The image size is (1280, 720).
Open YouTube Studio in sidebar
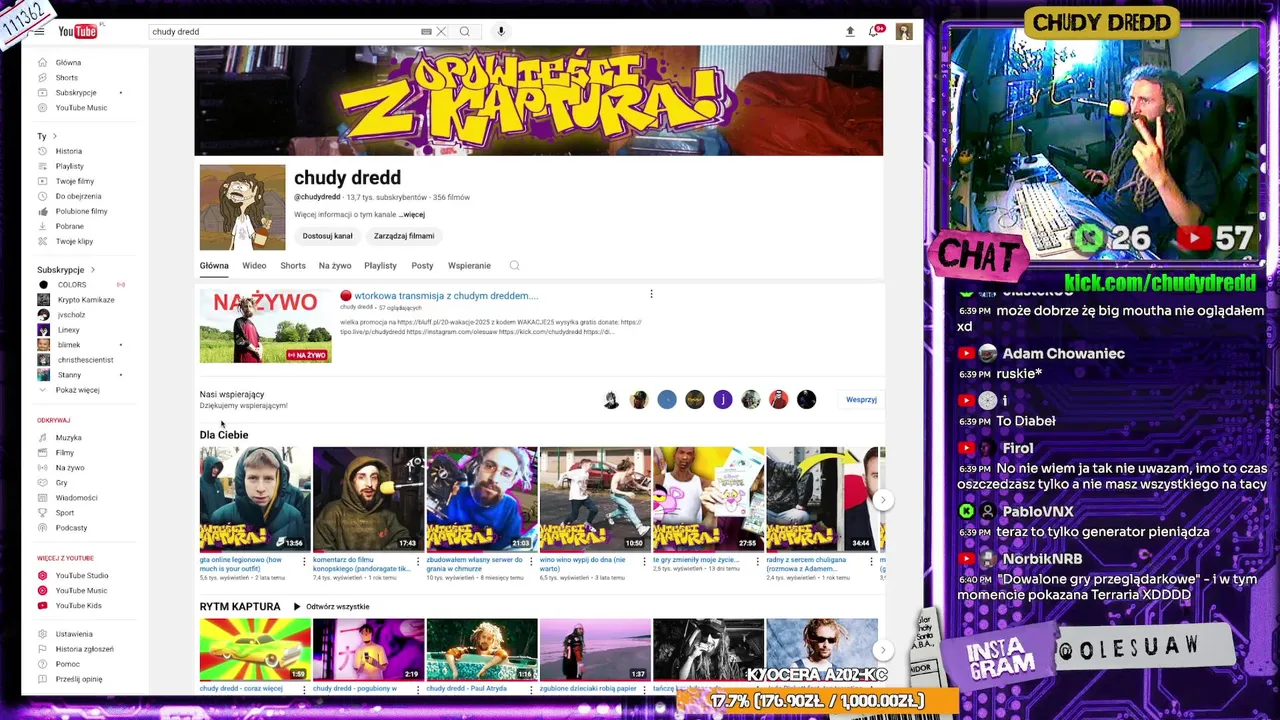[80, 575]
